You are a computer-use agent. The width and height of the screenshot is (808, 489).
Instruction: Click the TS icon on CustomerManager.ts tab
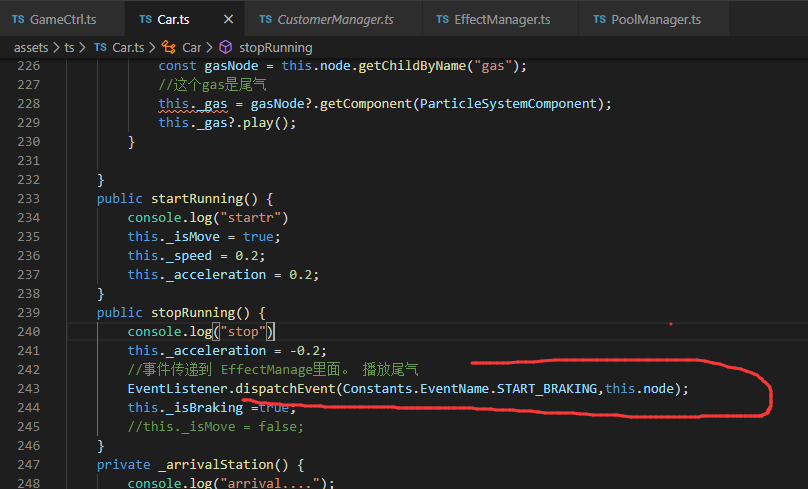[265, 19]
